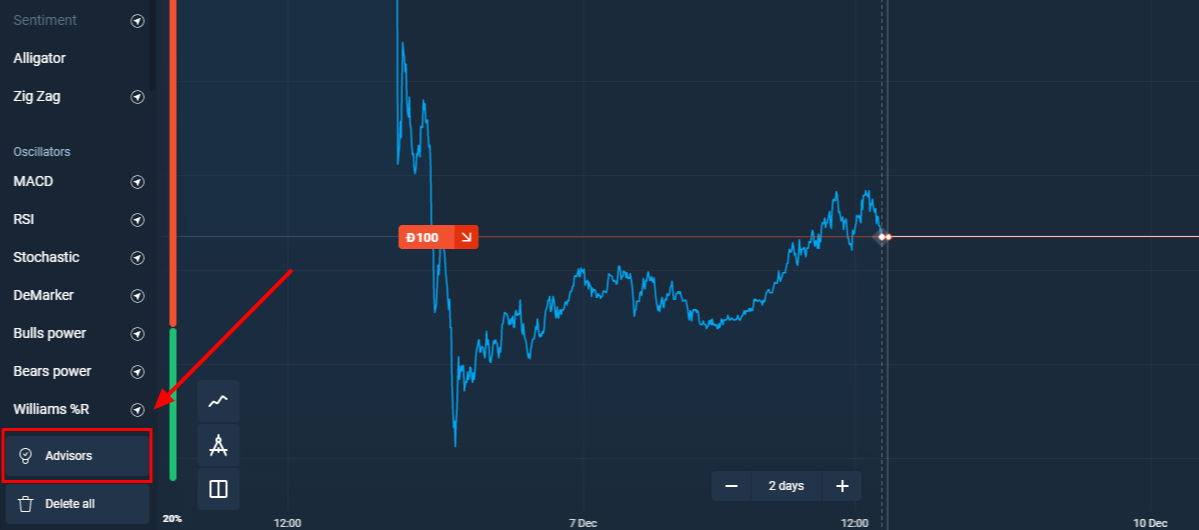Image resolution: width=1199 pixels, height=530 pixels.
Task: Click the red-green sentiment bar
Action: [x=173, y=240]
